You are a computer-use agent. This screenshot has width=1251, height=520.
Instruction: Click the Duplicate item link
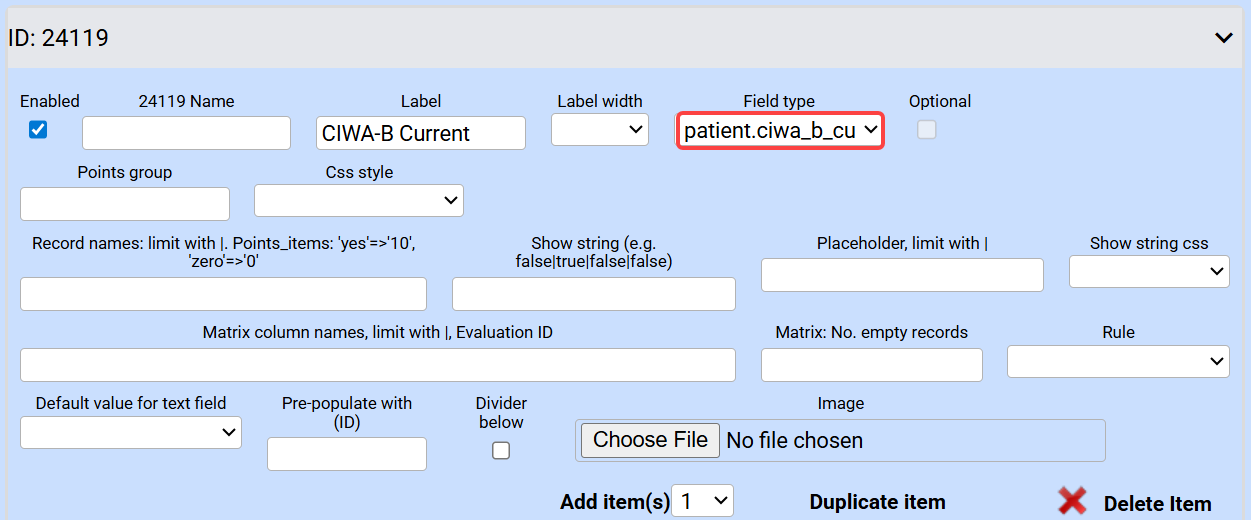coord(877,502)
